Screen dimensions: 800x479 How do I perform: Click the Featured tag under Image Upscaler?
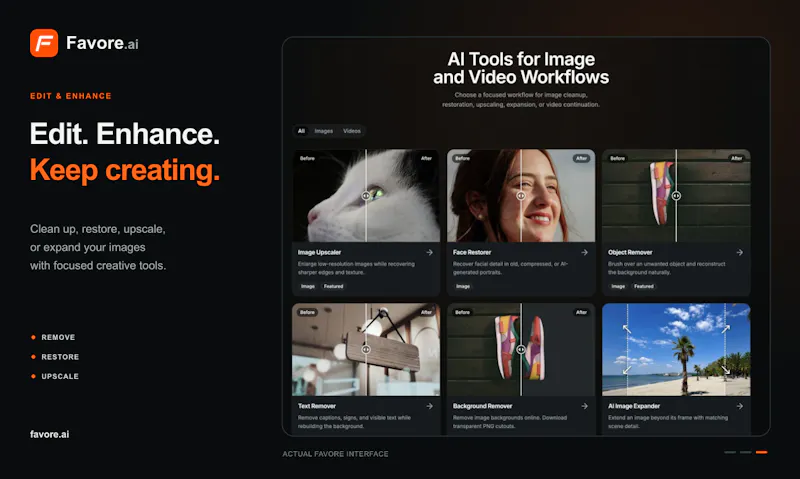[x=334, y=287]
